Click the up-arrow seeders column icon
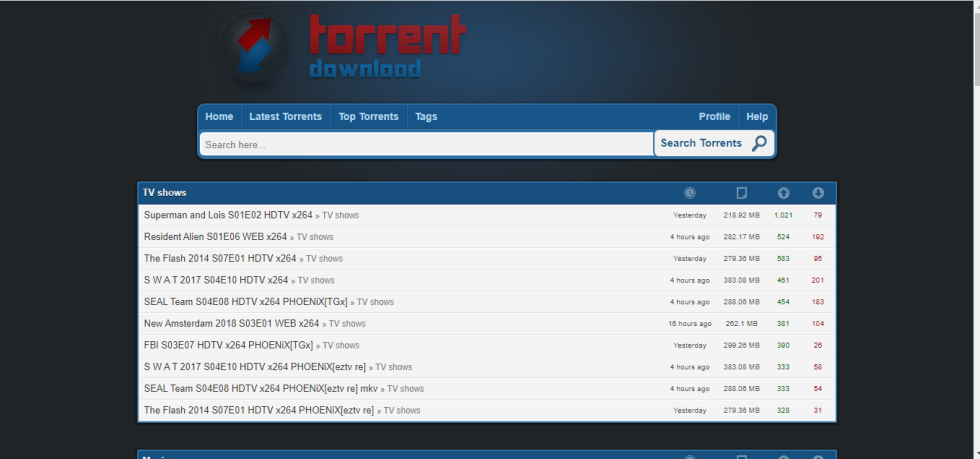 [783, 193]
